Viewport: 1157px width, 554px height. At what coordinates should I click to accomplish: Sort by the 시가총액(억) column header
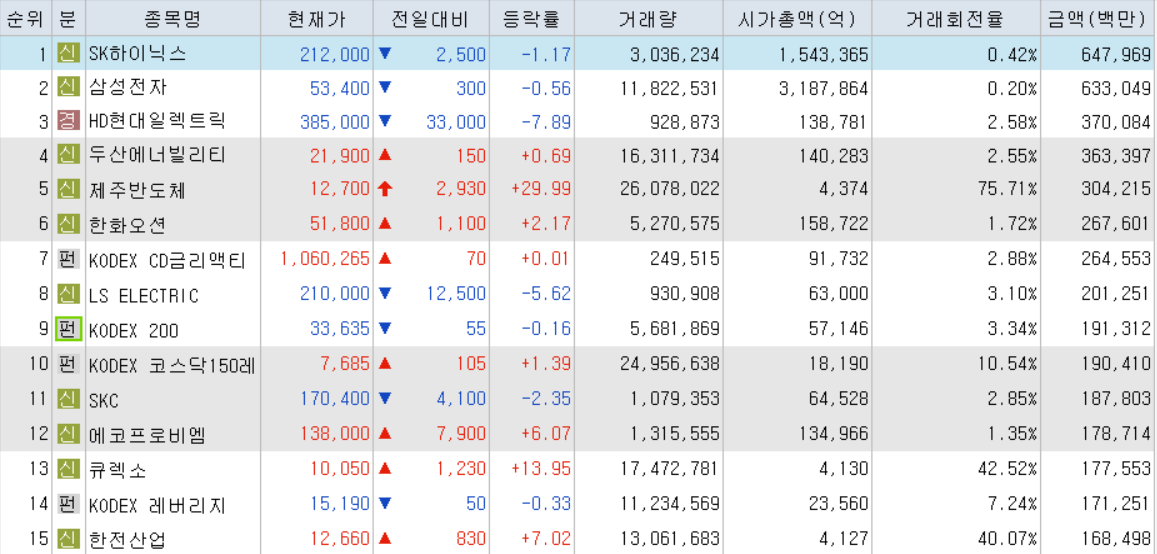(797, 18)
